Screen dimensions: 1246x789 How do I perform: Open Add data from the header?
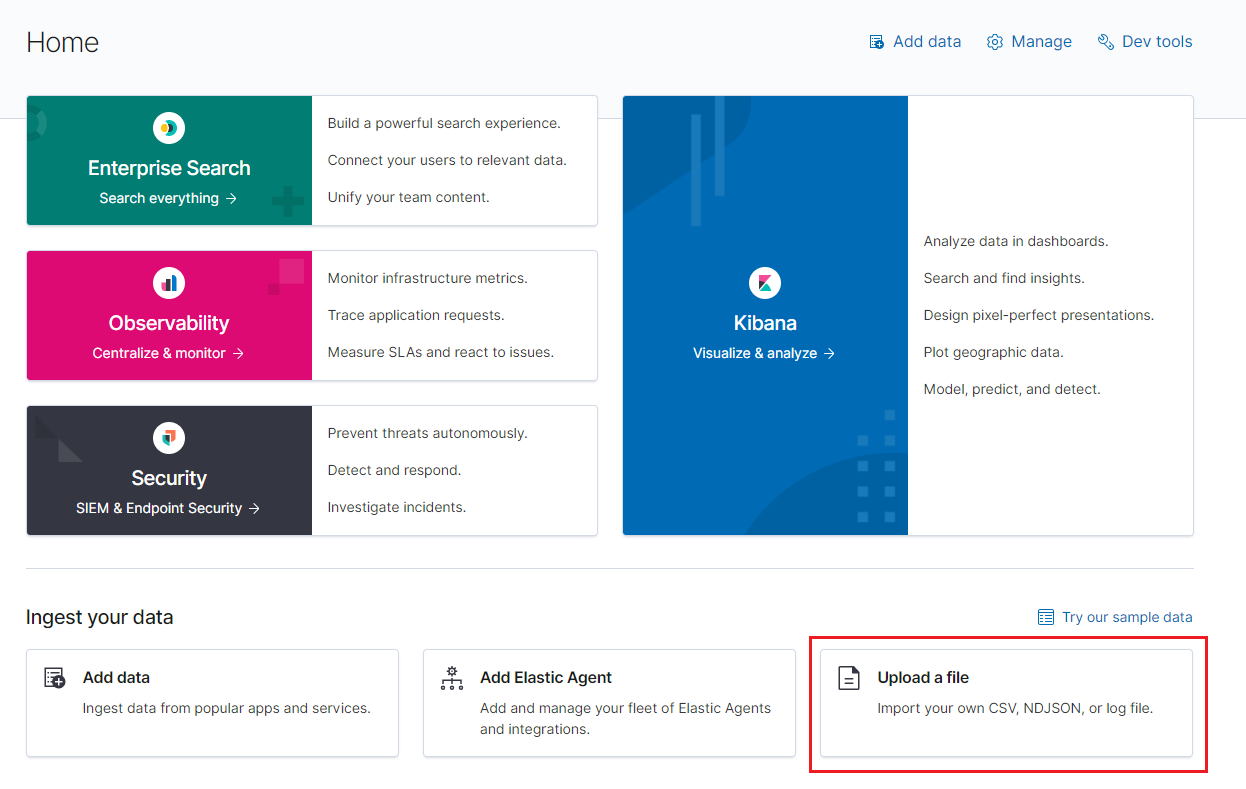tap(926, 42)
